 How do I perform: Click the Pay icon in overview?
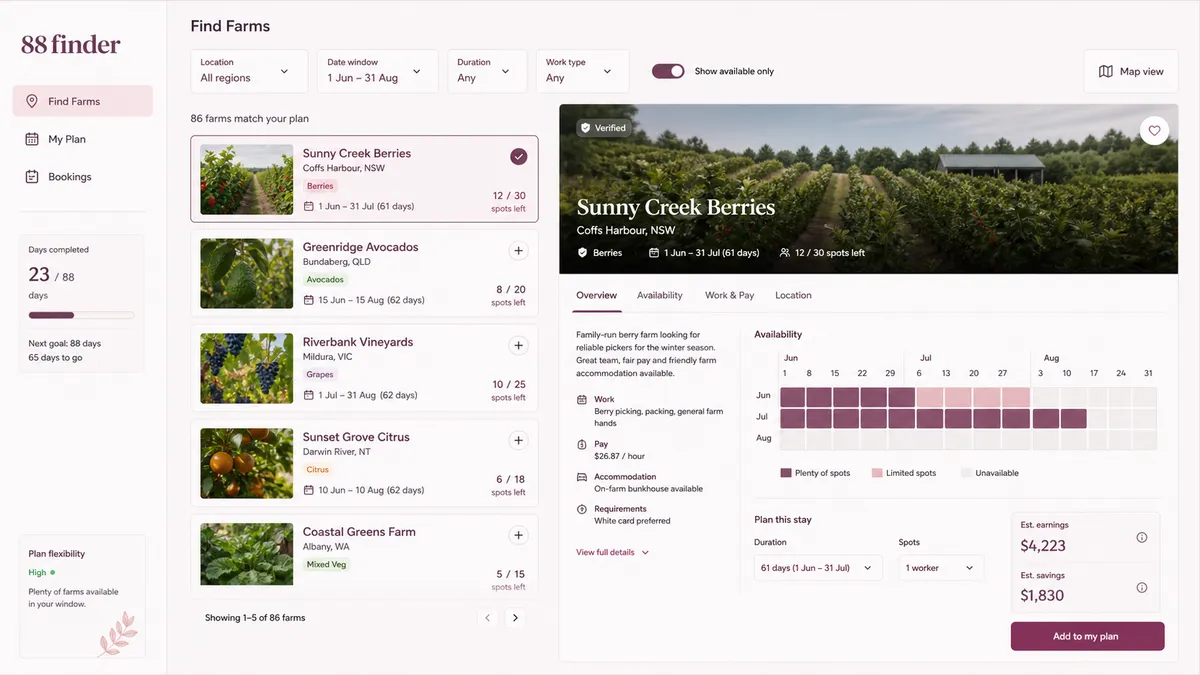click(582, 444)
